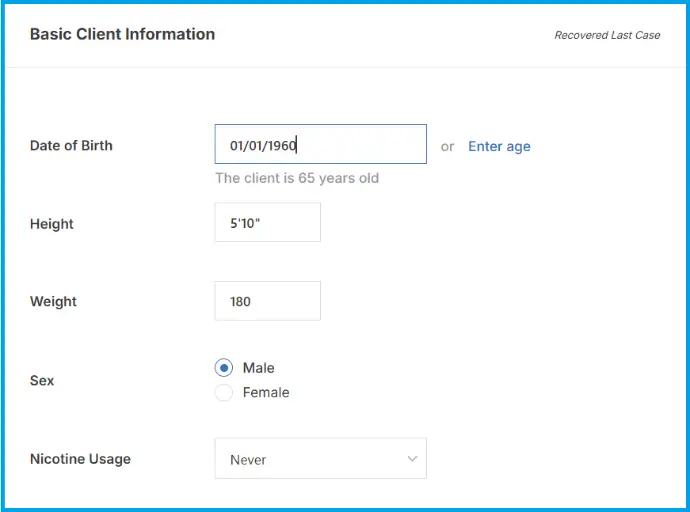
Task: Click the chevron arrow in Nicotine dropdown
Action: pos(412,459)
